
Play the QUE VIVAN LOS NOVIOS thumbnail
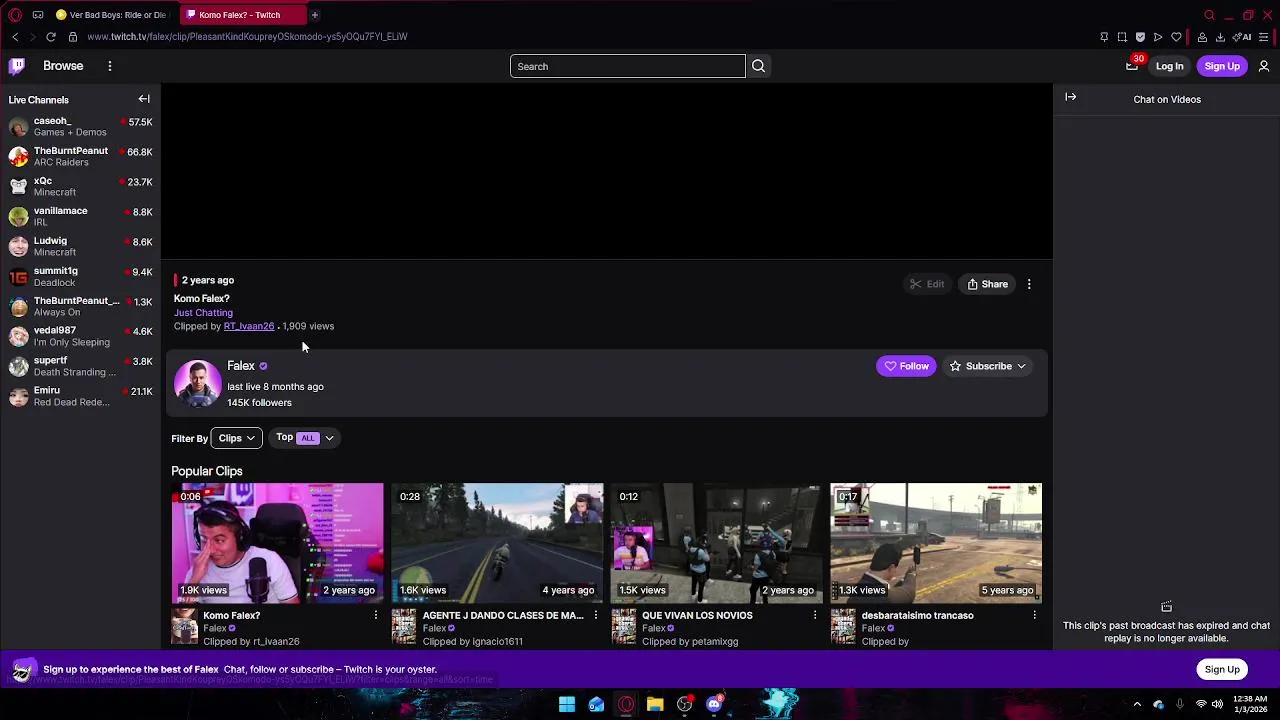[716, 543]
